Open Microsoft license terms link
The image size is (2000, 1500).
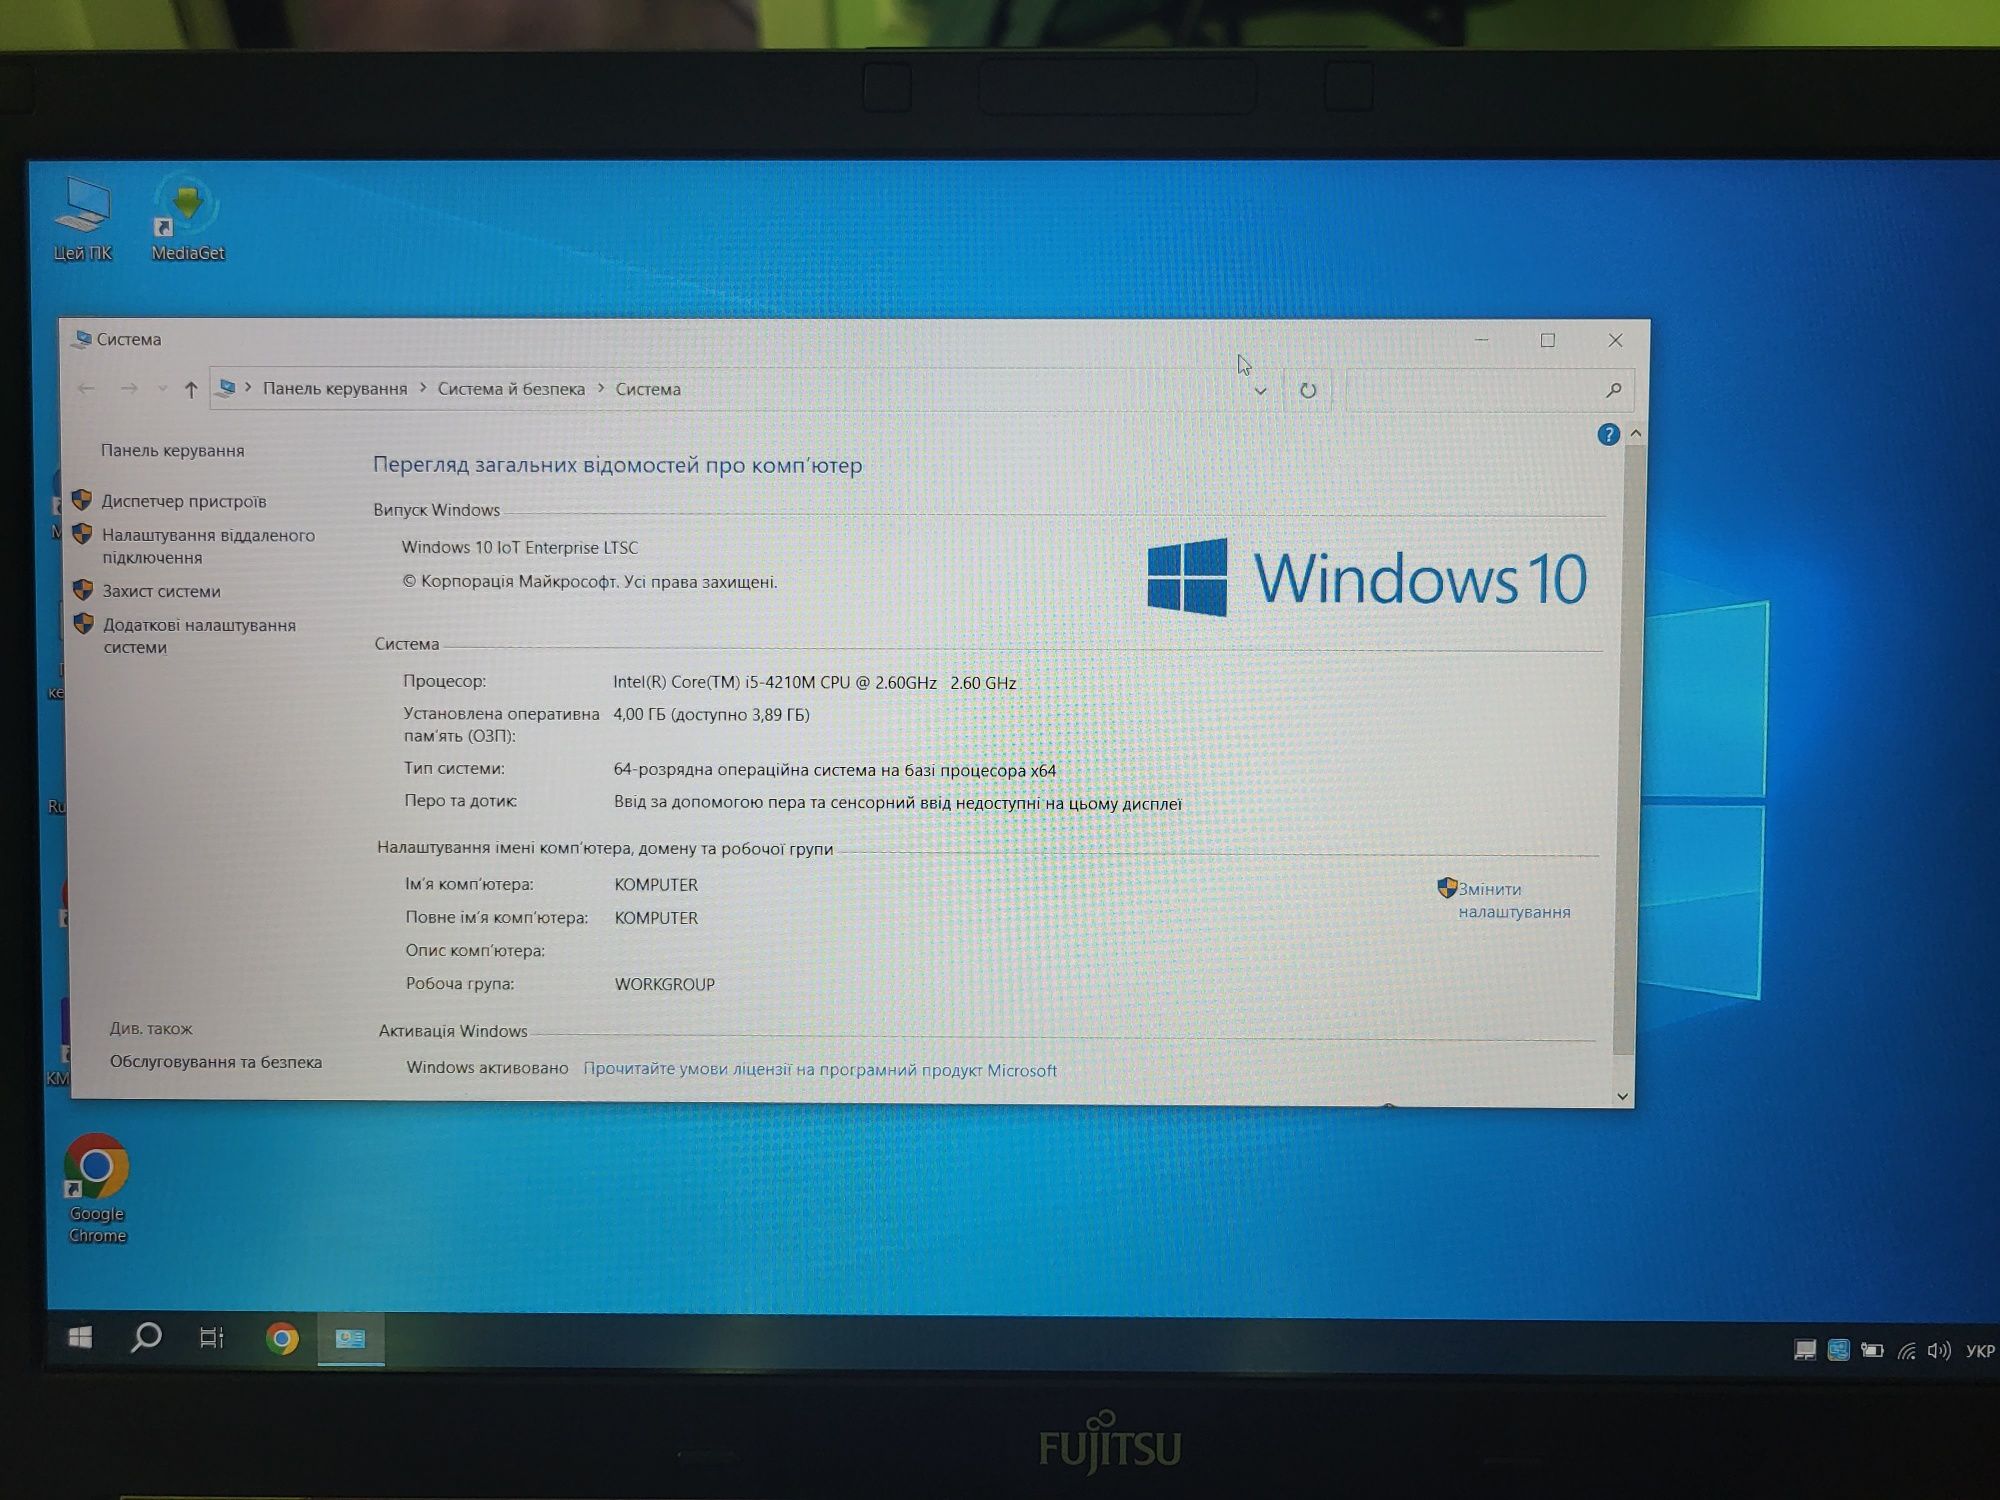pos(820,1070)
